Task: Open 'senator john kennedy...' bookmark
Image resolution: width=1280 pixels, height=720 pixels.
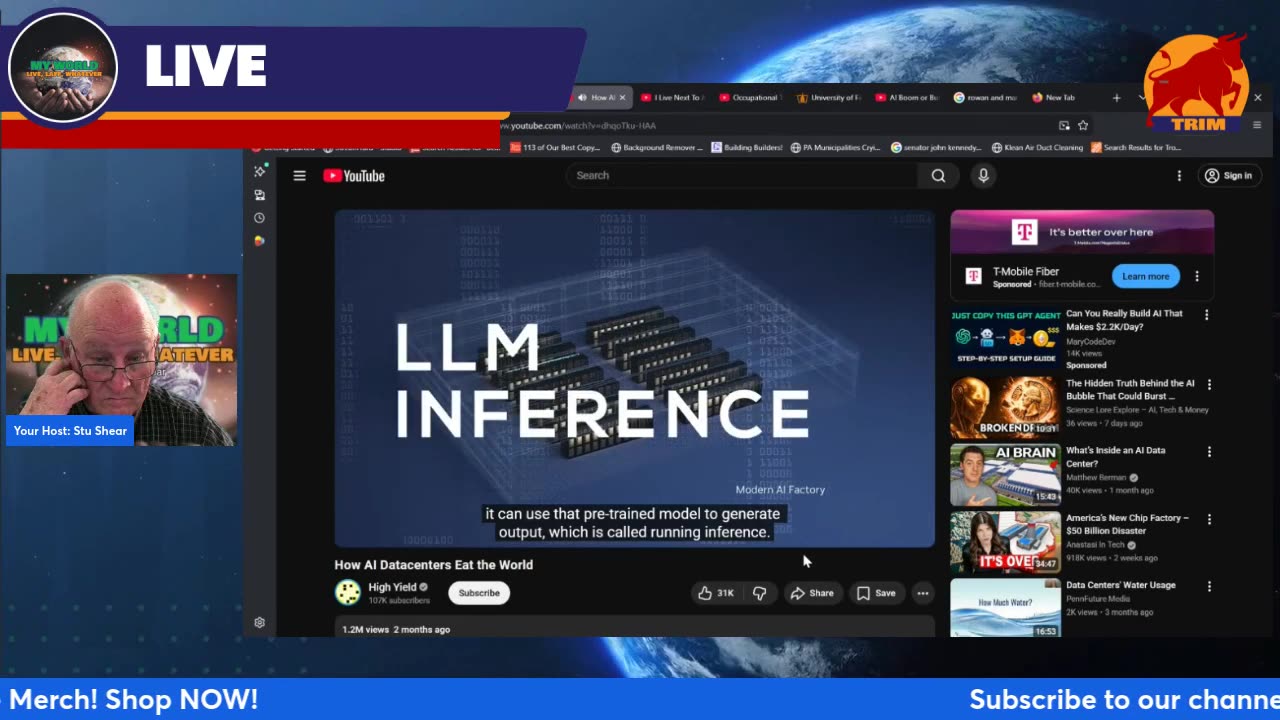Action: (936, 148)
